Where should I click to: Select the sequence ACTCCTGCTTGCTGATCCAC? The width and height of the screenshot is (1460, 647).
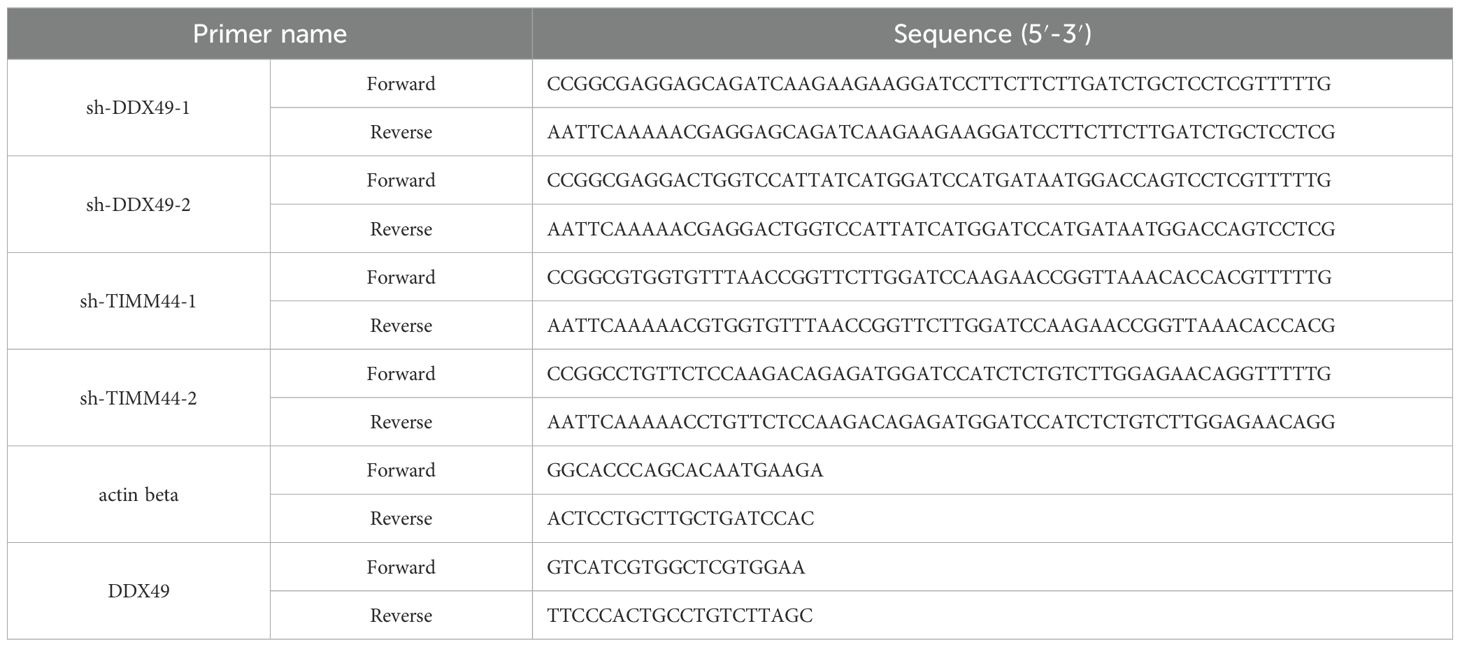coord(683,518)
